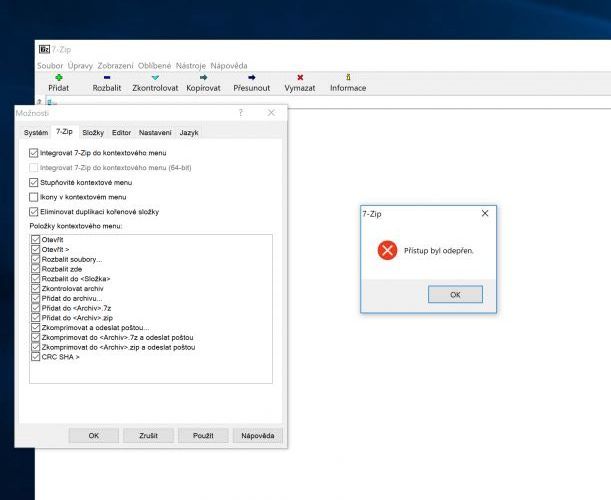Click the address path field in 7-Zip window
This screenshot has width=611, height=500.
[328, 102]
